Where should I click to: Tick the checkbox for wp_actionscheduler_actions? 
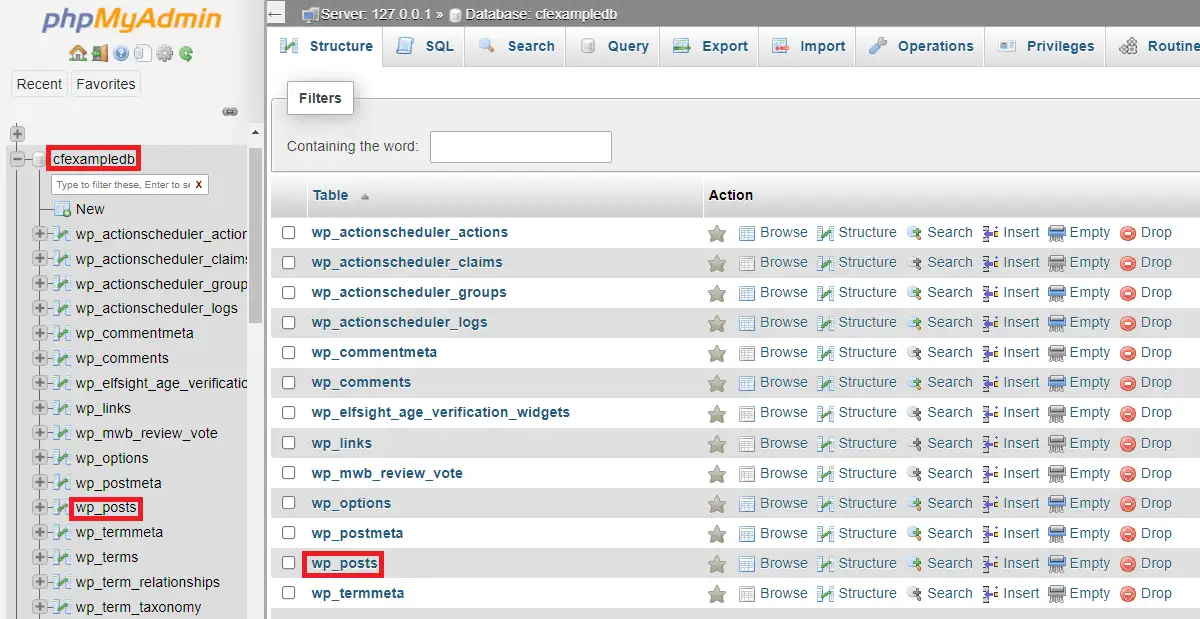tap(289, 232)
